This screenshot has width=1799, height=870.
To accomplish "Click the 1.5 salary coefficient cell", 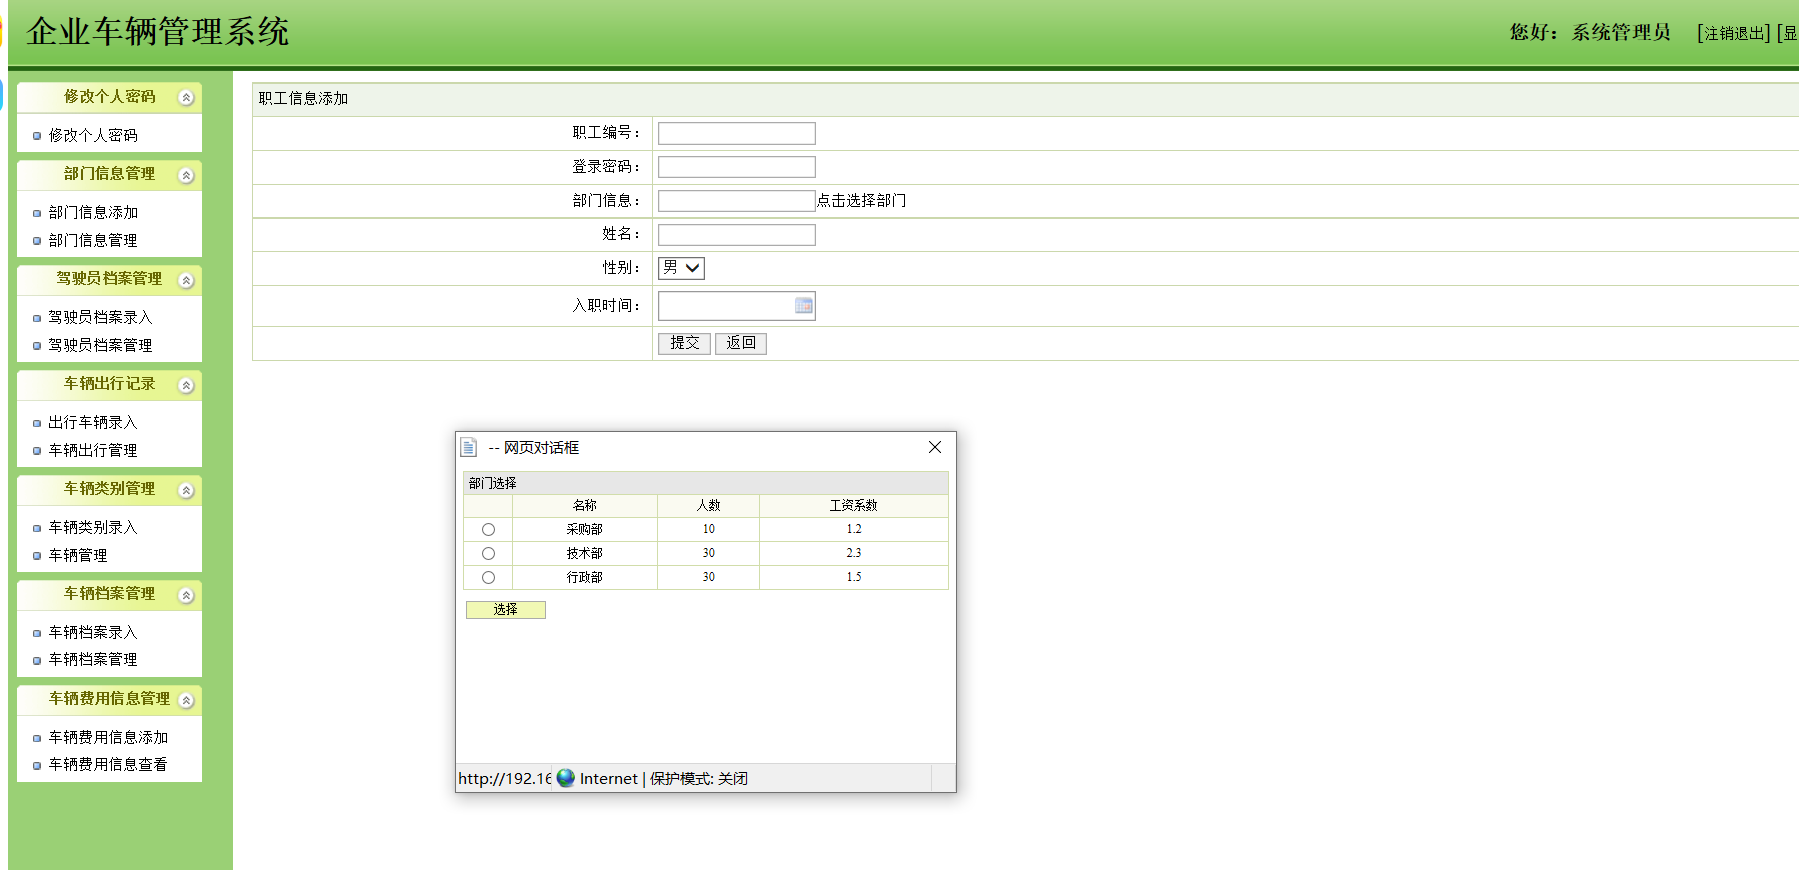I will tap(854, 577).
